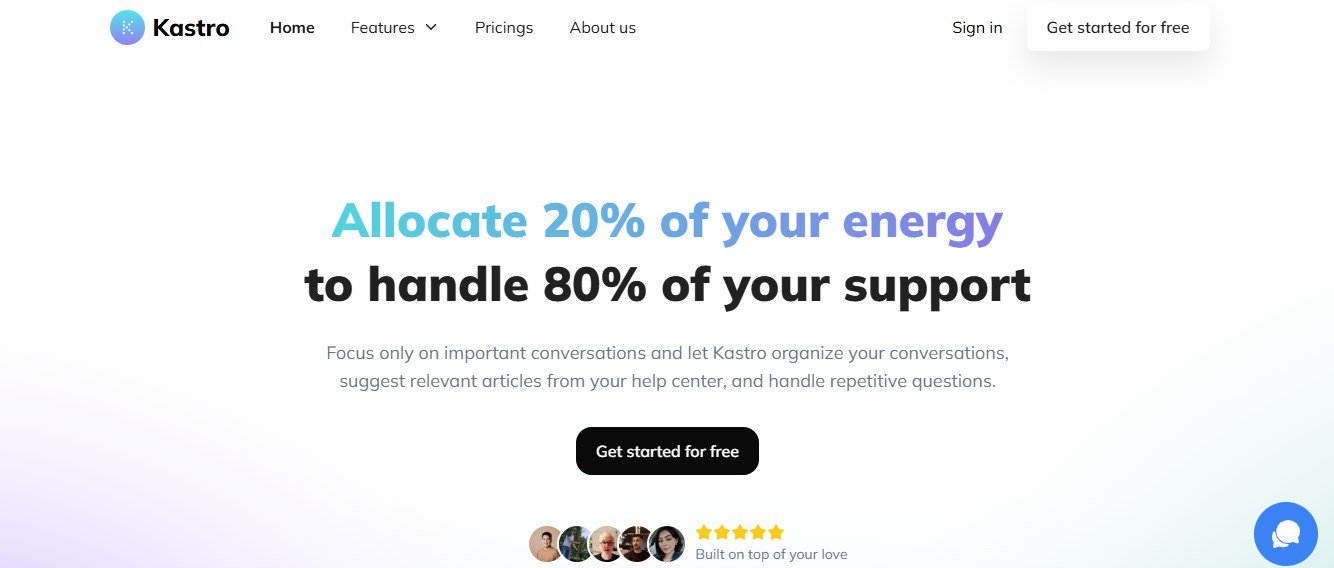The width and height of the screenshot is (1334, 568).
Task: Navigate to About us
Action: (x=602, y=28)
